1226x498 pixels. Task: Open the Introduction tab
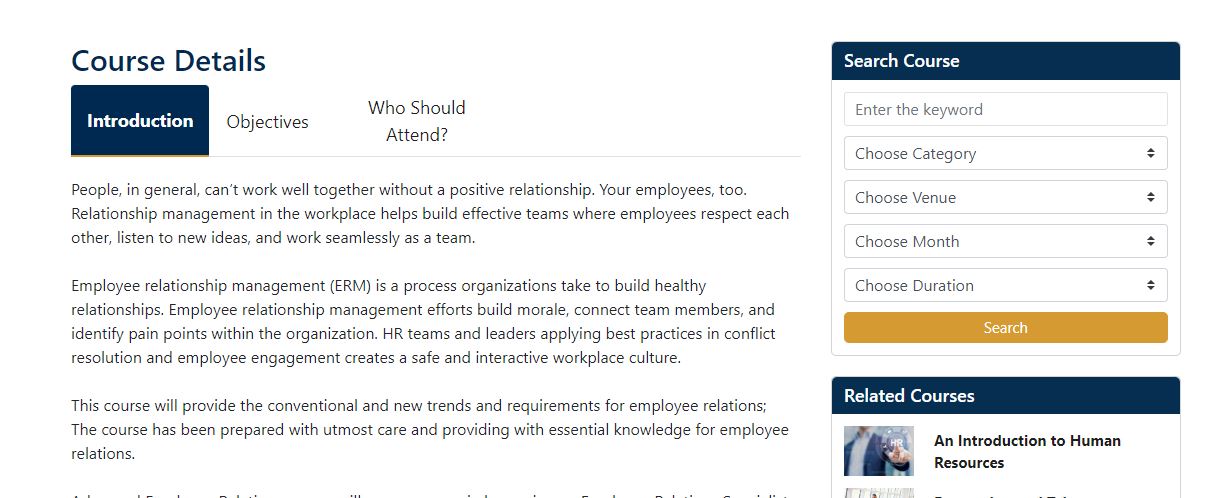coord(140,121)
